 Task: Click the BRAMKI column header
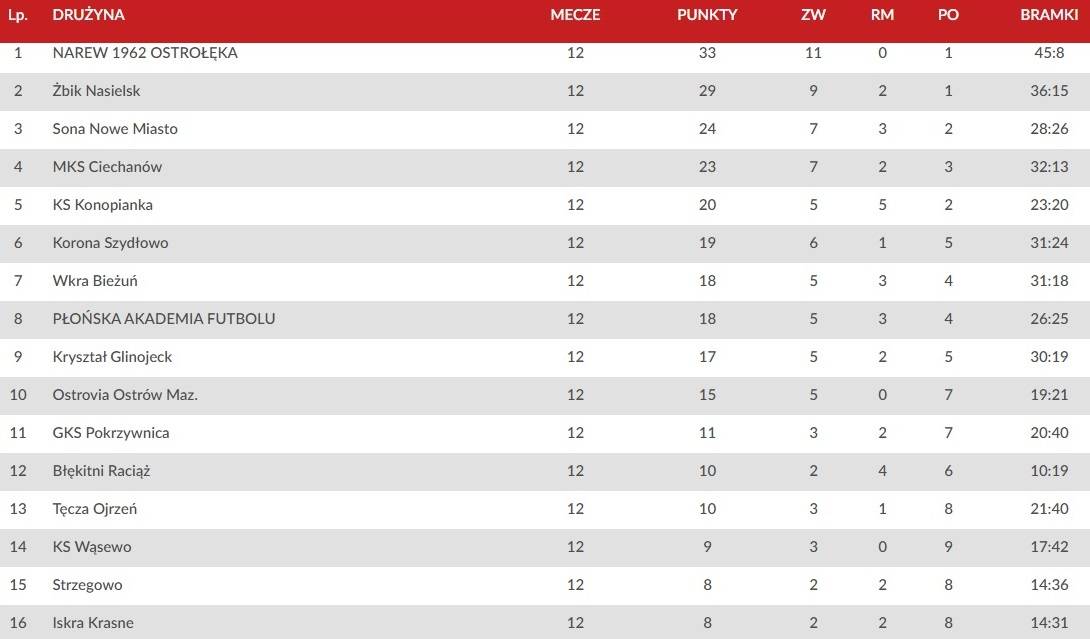pos(1049,15)
